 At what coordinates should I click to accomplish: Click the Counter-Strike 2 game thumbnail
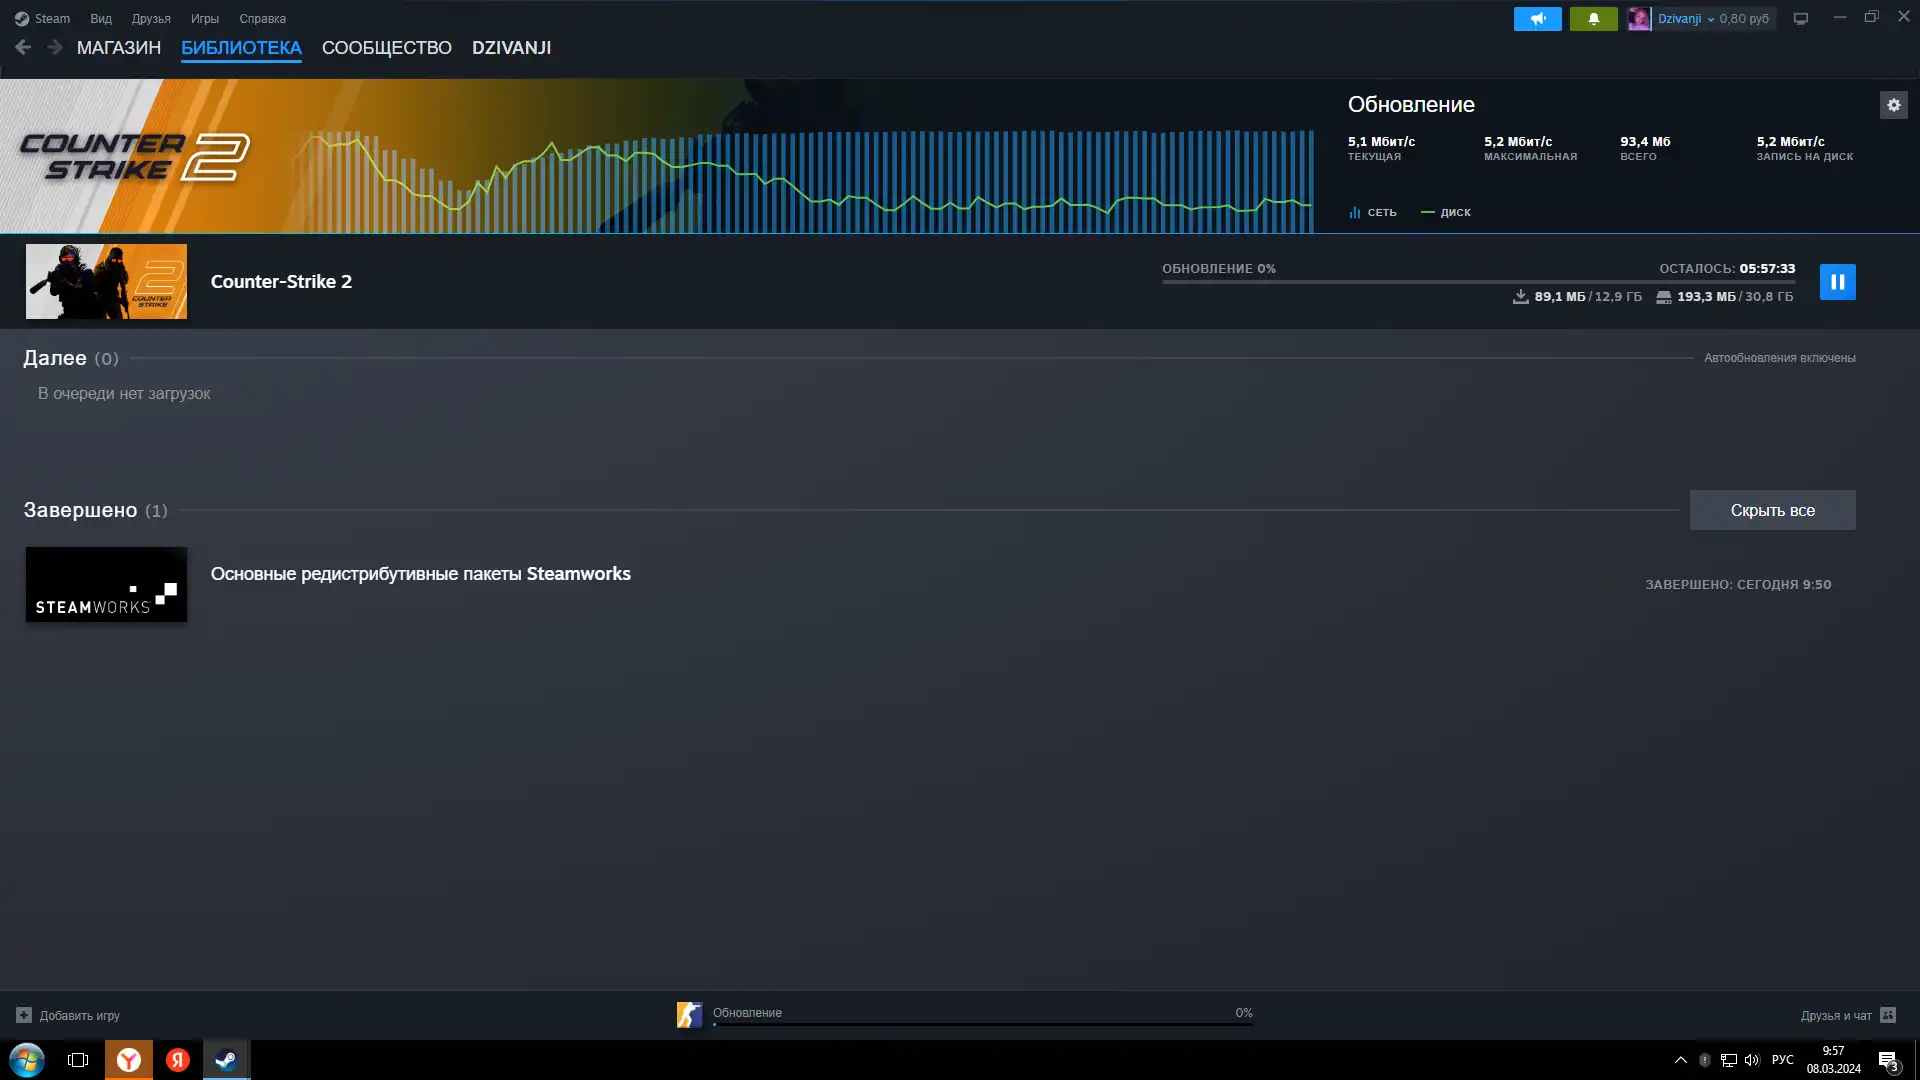click(x=106, y=282)
